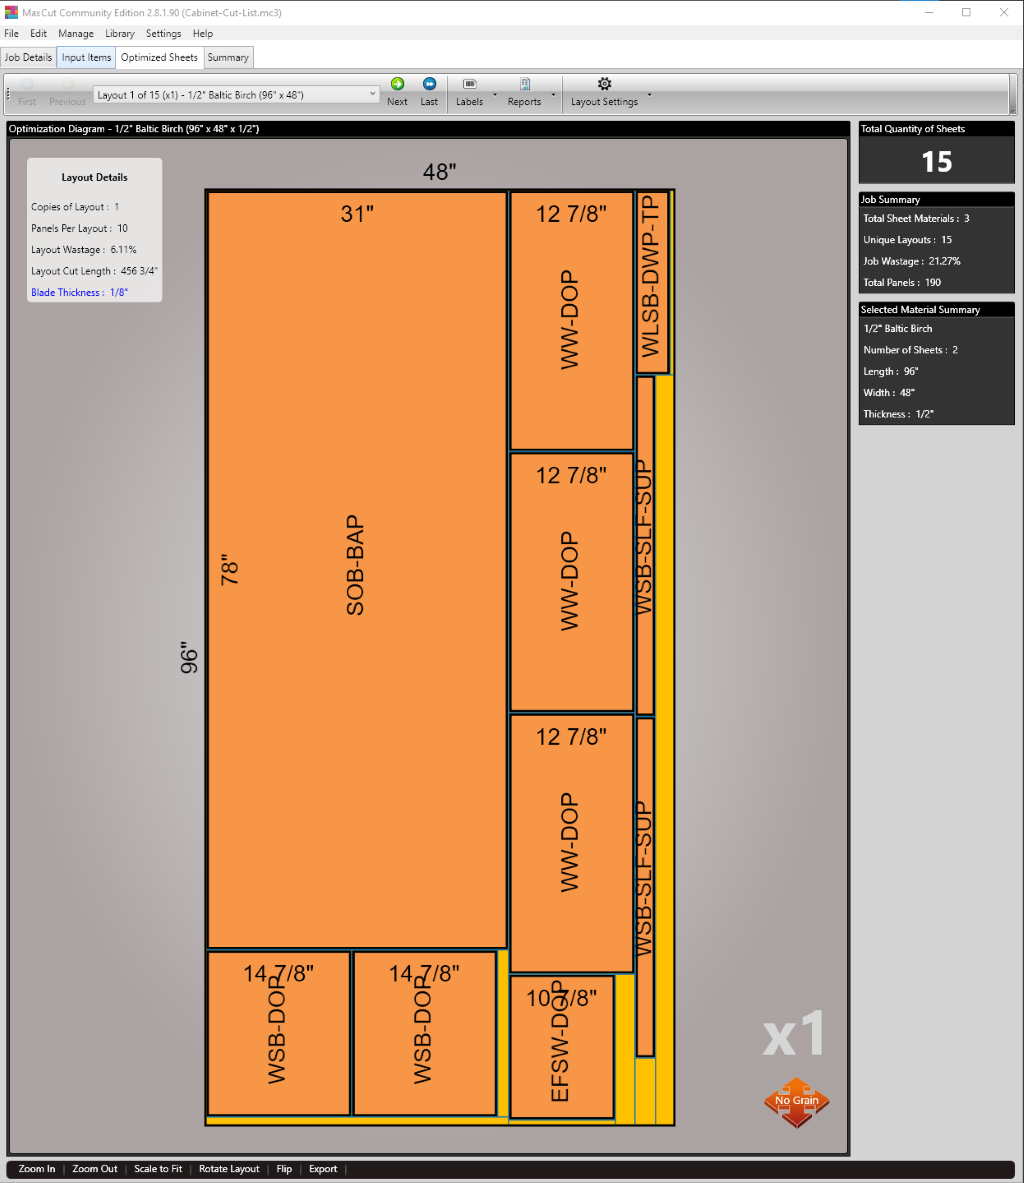Open the Reports tool
Viewport: 1024px width, 1183px height.
coord(524,92)
